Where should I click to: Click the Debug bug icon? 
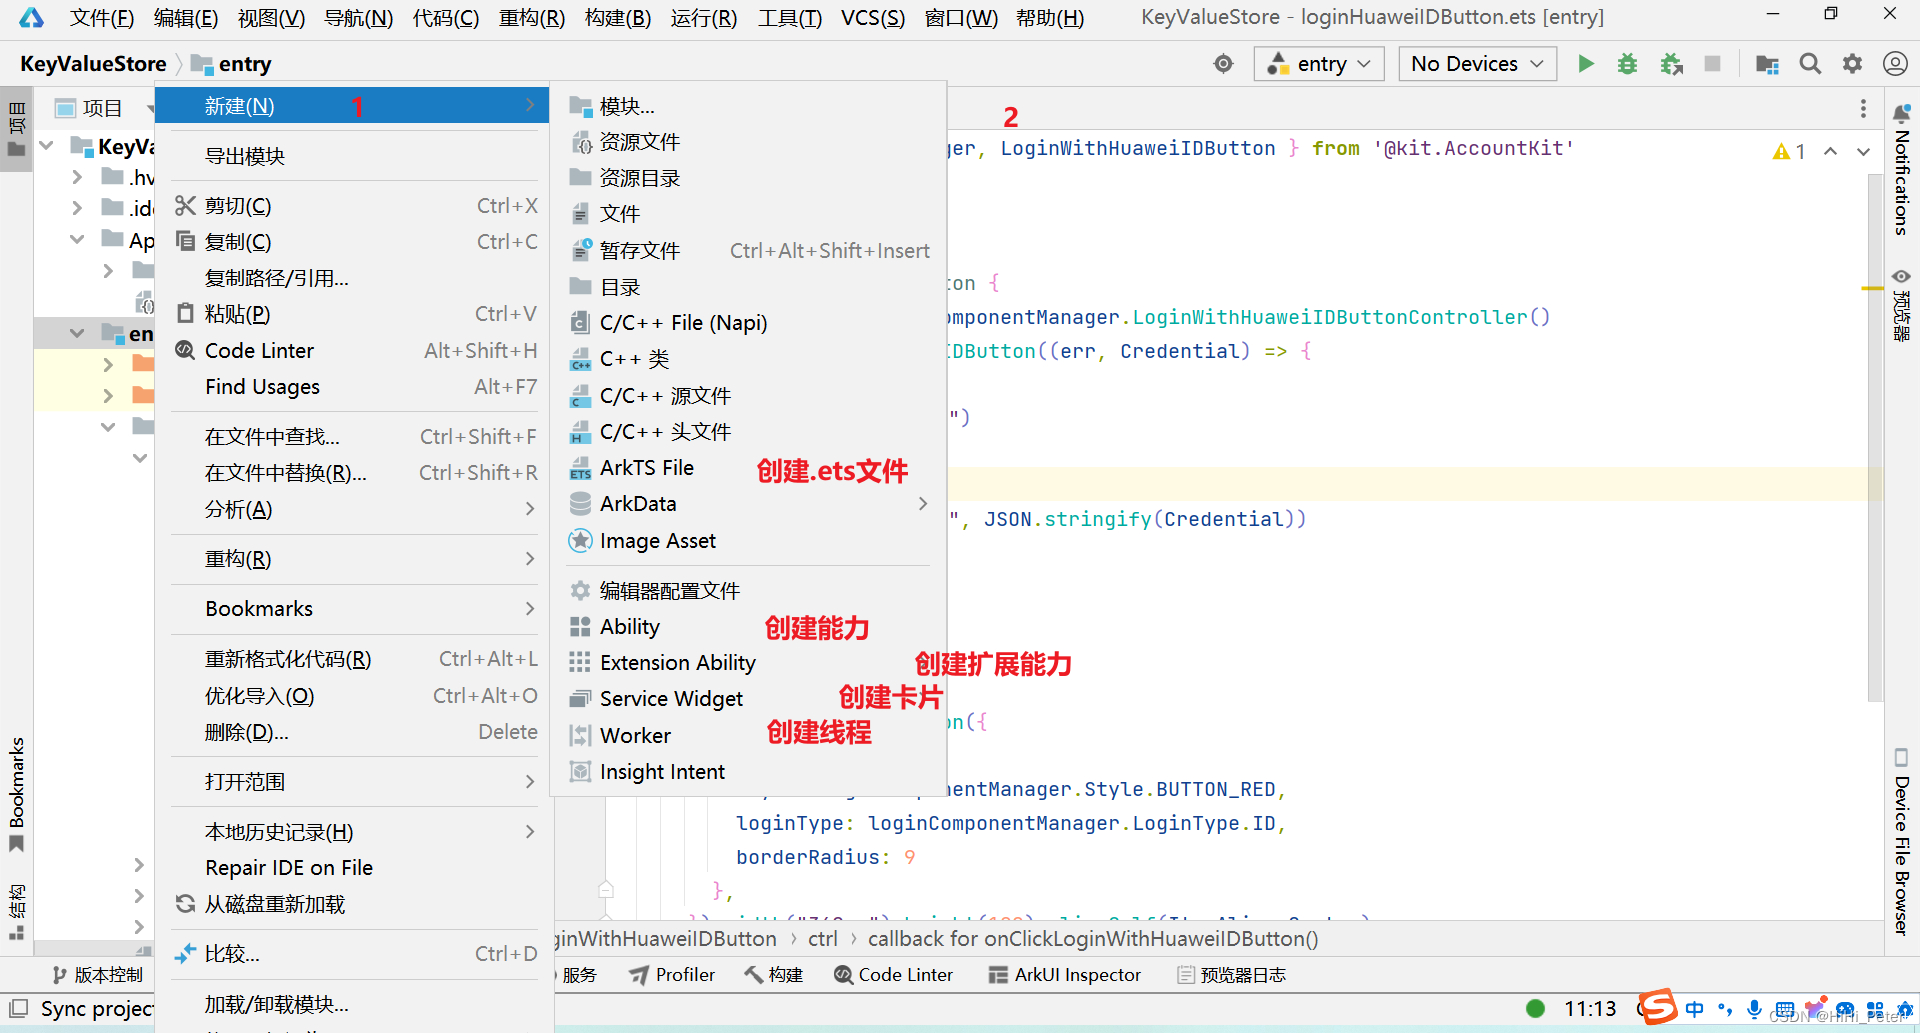coord(1628,64)
